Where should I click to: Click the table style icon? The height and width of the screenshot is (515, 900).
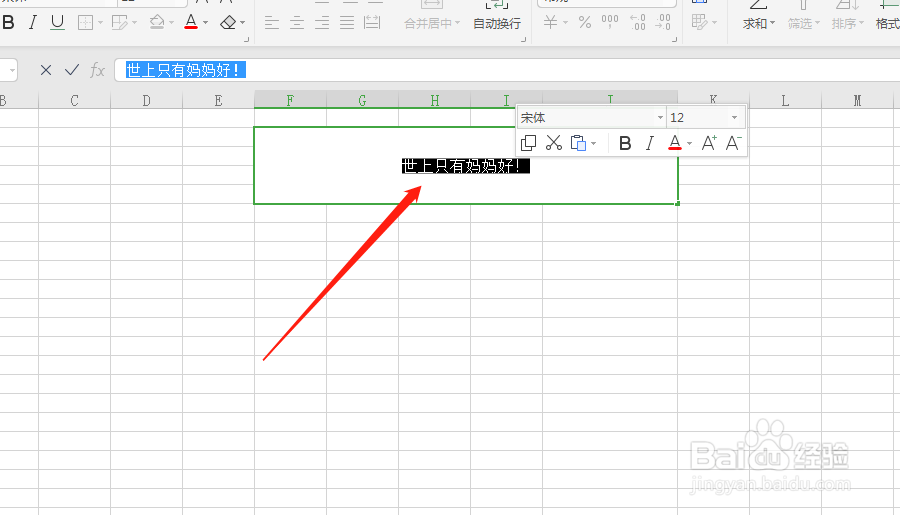pyautogui.click(x=700, y=23)
